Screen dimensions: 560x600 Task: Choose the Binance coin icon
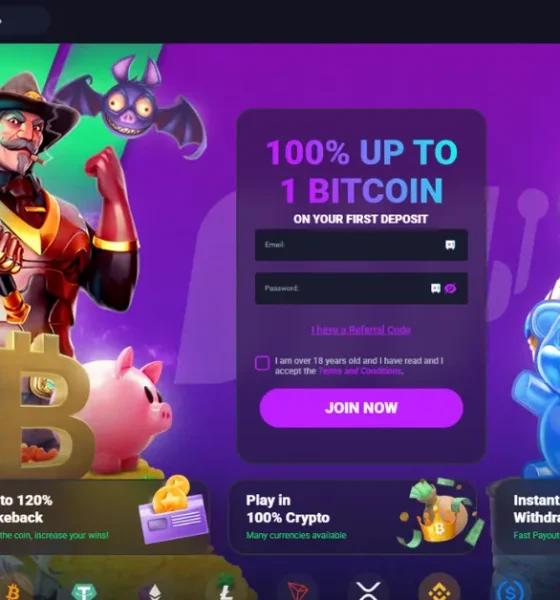pyautogui.click(x=439, y=590)
